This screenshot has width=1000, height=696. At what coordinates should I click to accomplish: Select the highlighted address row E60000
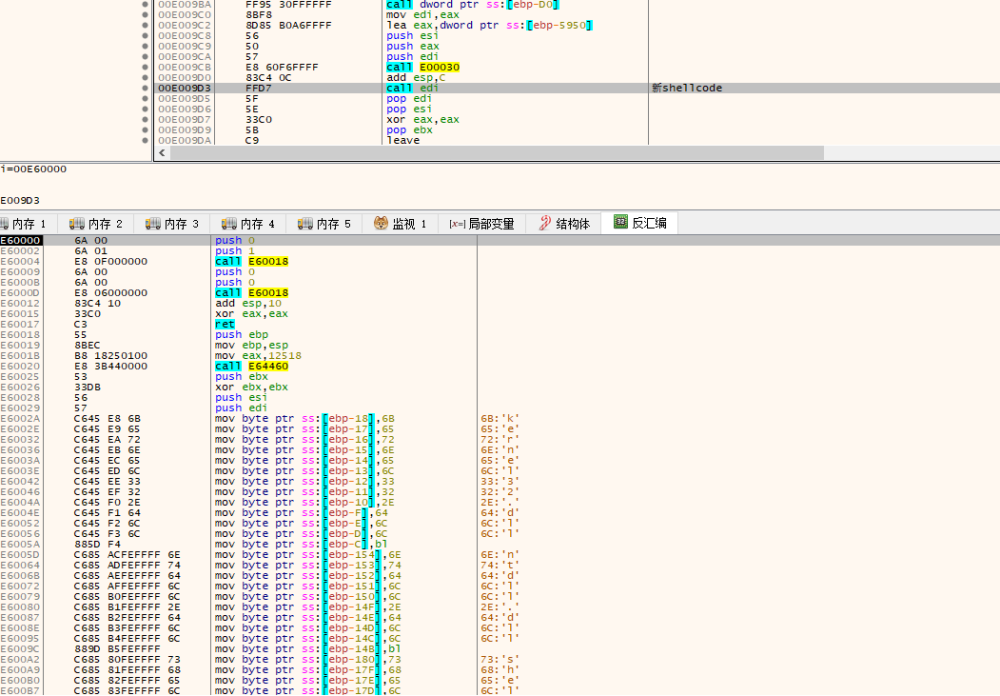[21, 241]
